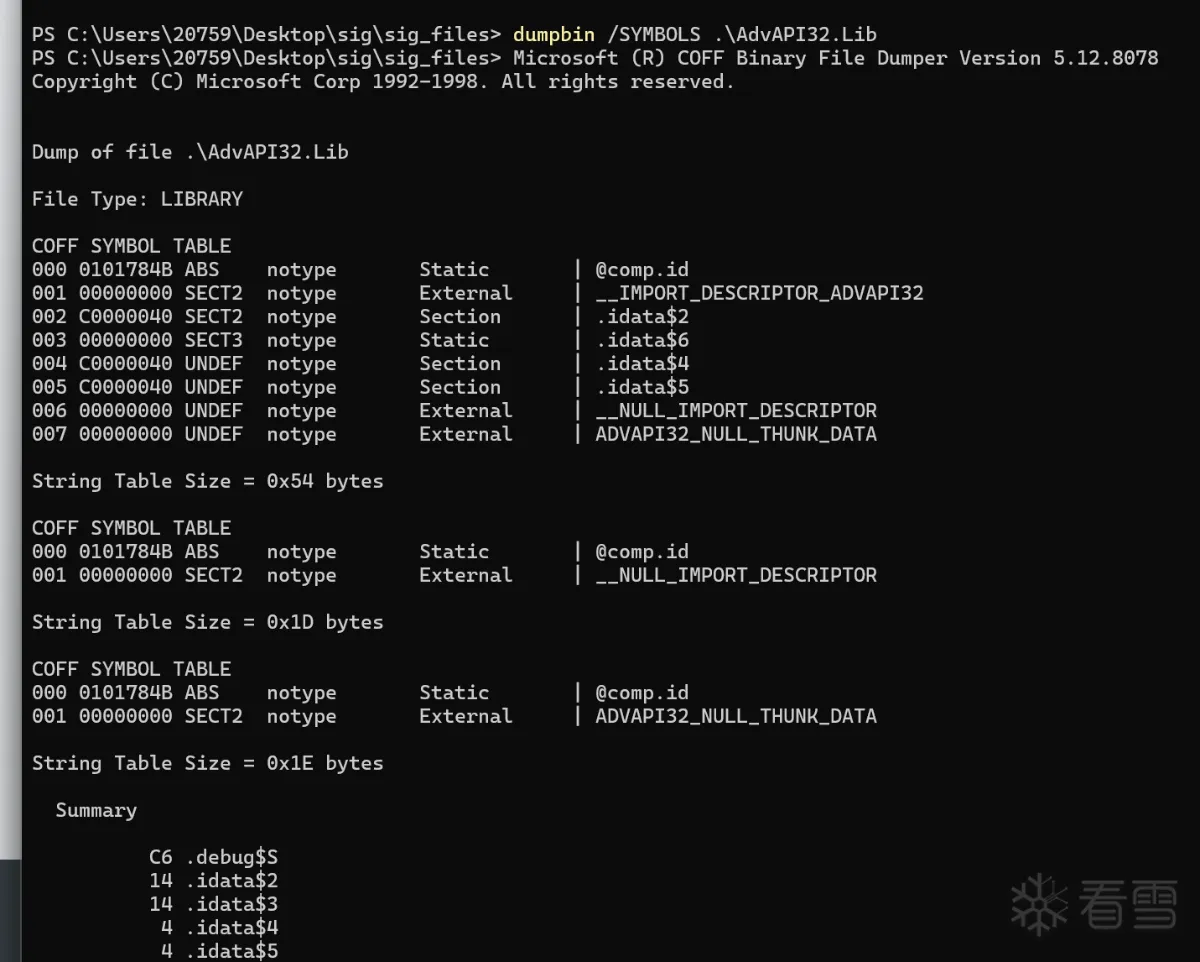Click the __IMPORT_DESCRIPTOR_ADVAPI32 symbol name
Screen dimensions: 1200x962
[x=759, y=293]
